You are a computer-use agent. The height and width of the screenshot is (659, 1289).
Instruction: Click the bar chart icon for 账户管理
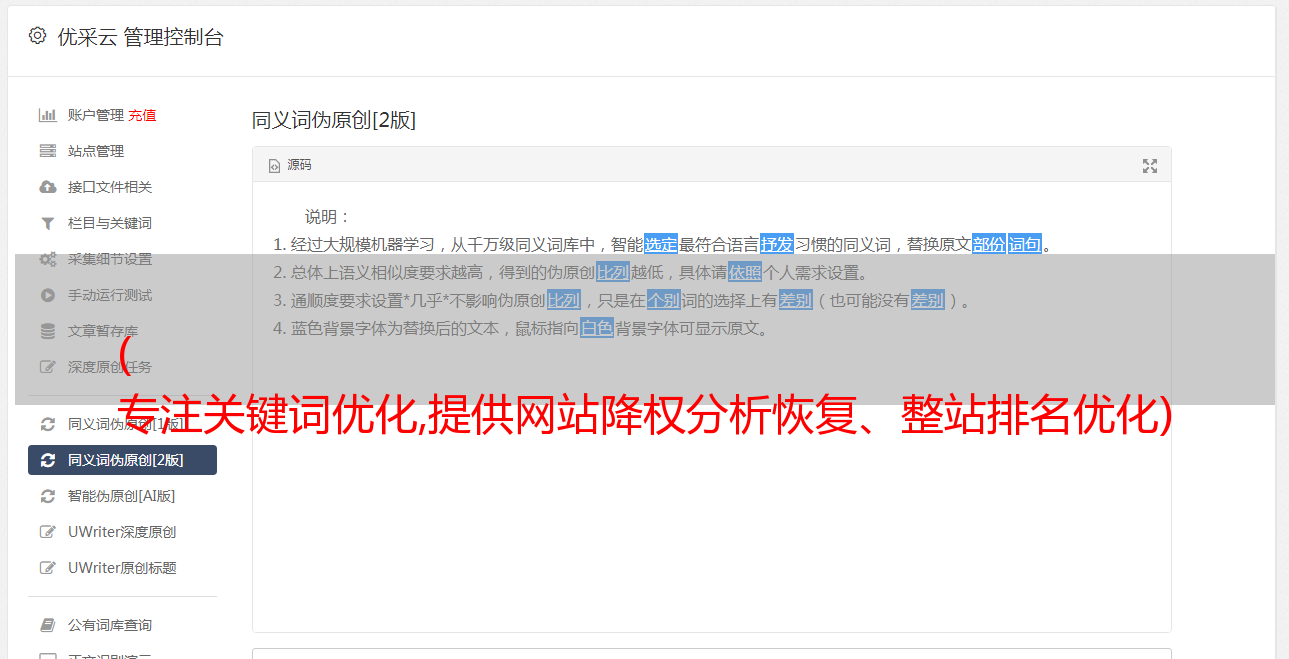point(47,115)
